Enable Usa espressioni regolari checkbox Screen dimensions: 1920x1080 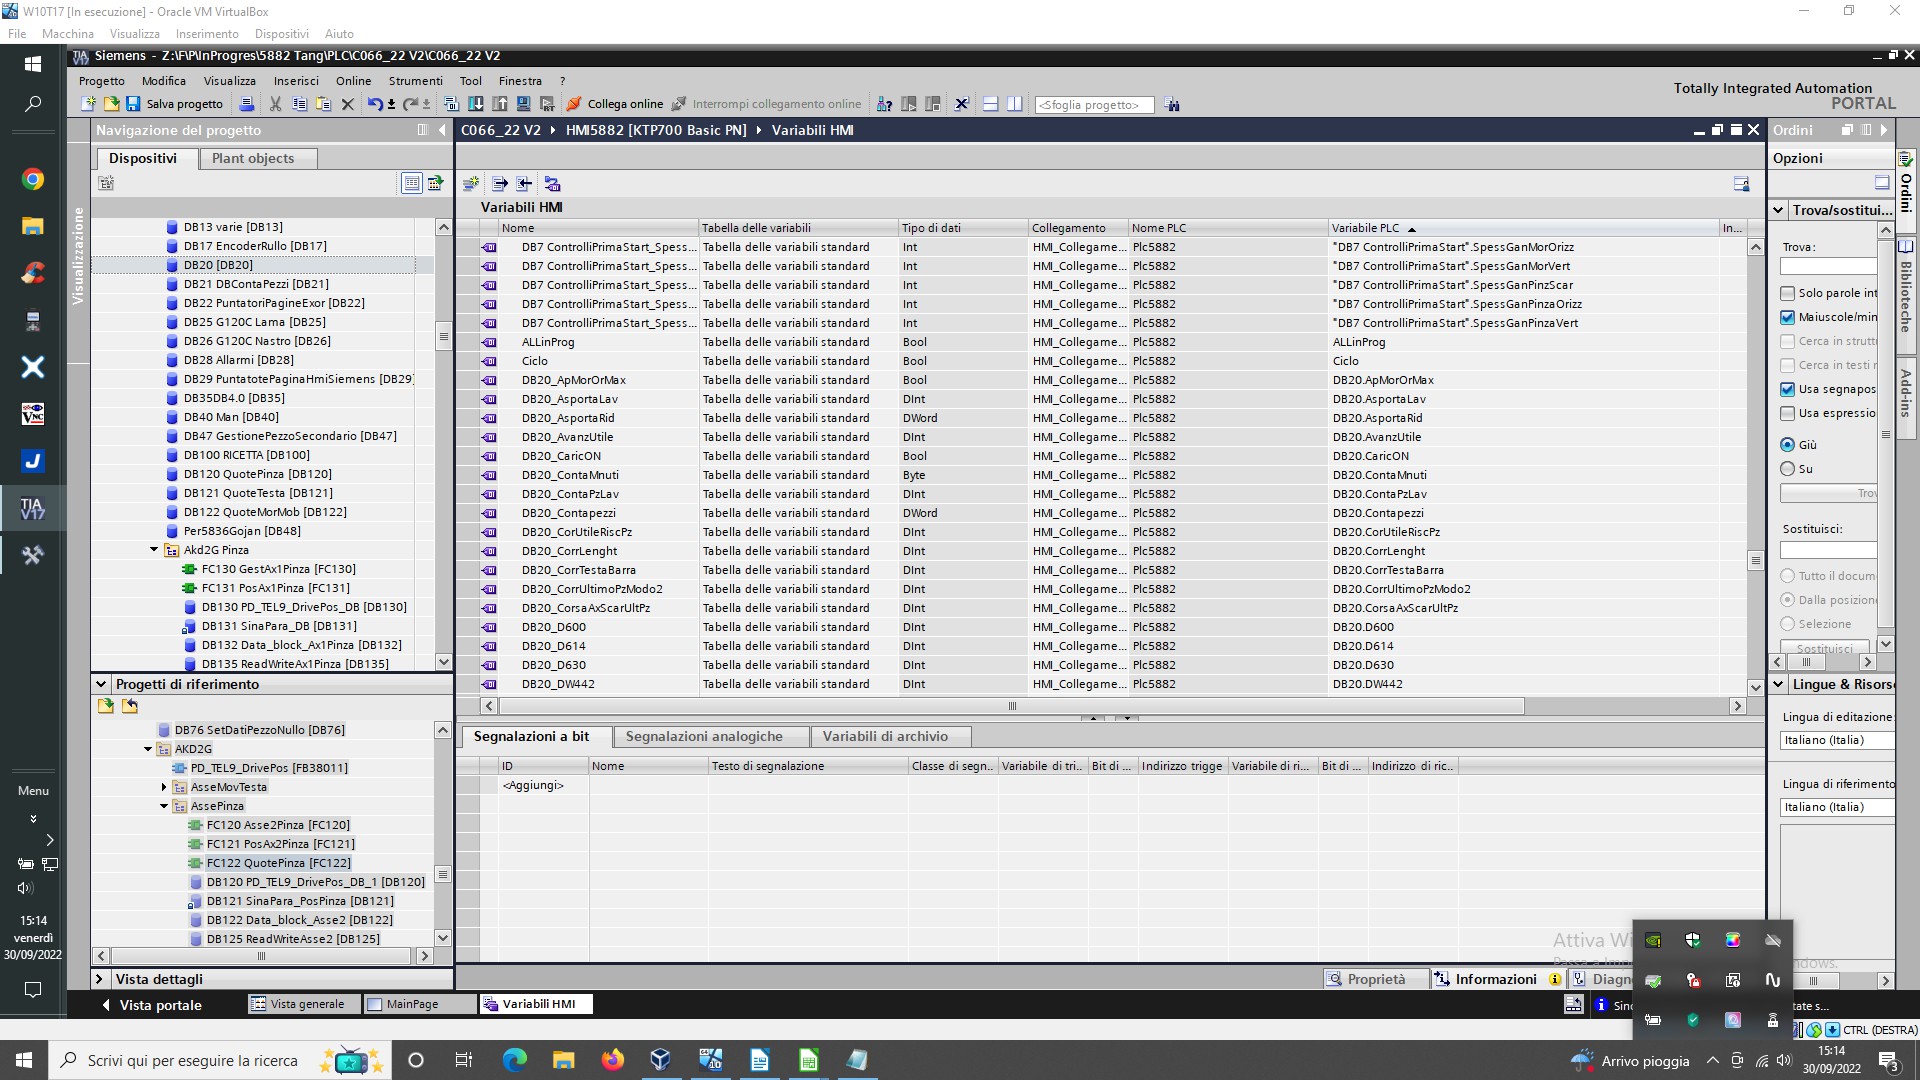pyautogui.click(x=1788, y=413)
